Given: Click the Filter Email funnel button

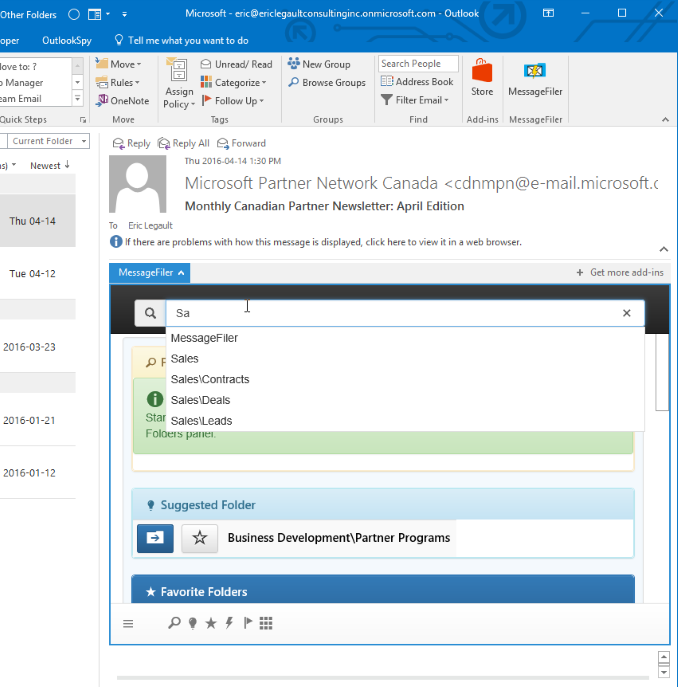Looking at the screenshot, I should pyautogui.click(x=415, y=100).
